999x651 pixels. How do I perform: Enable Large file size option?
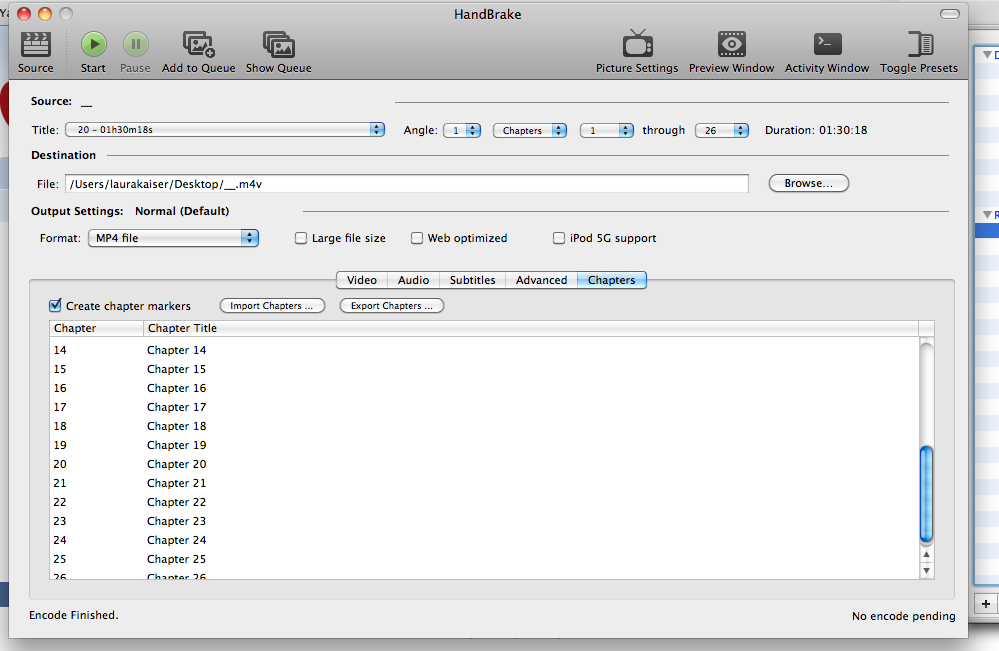click(x=301, y=238)
